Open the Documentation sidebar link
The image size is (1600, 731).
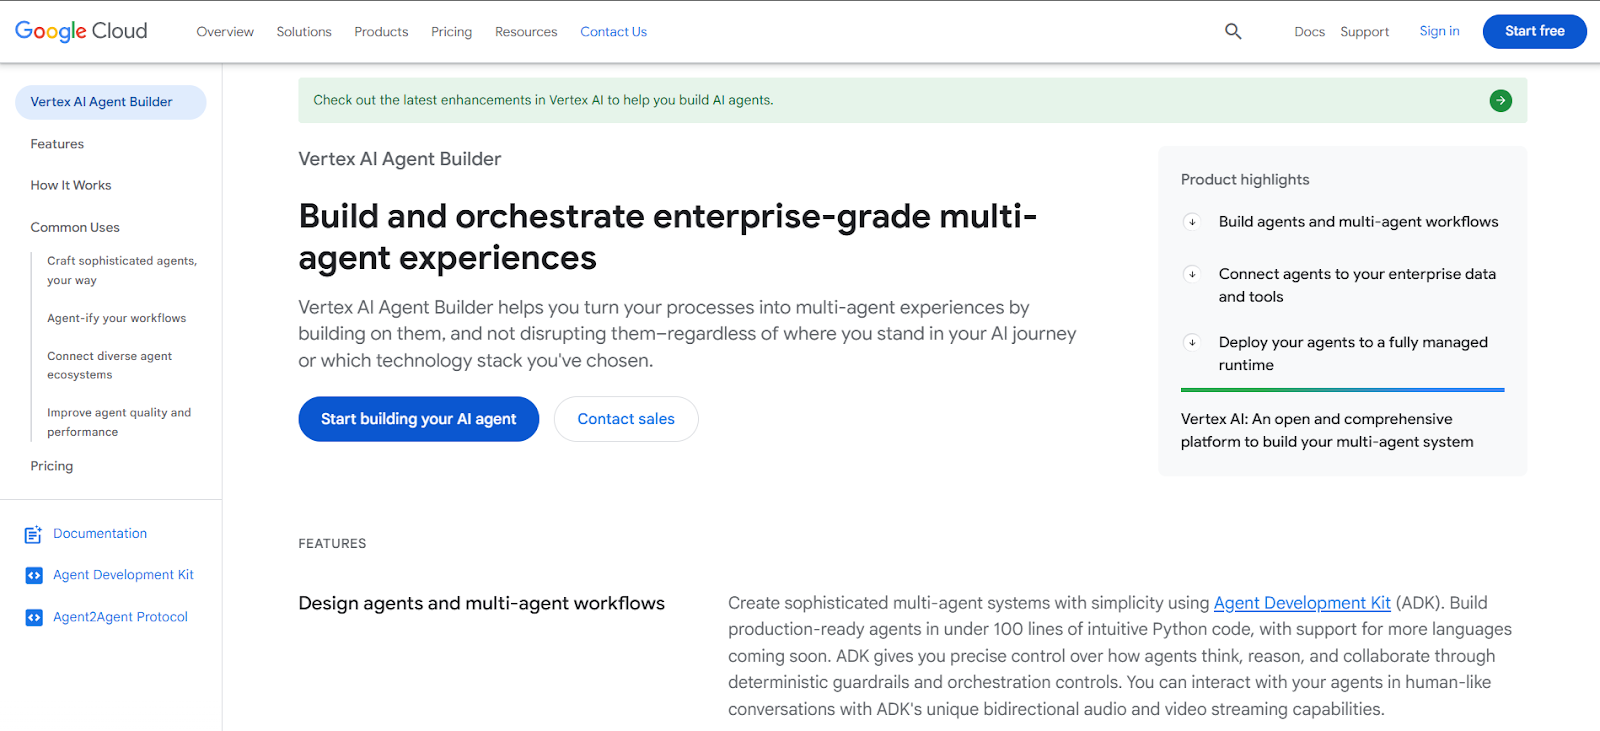[100, 534]
